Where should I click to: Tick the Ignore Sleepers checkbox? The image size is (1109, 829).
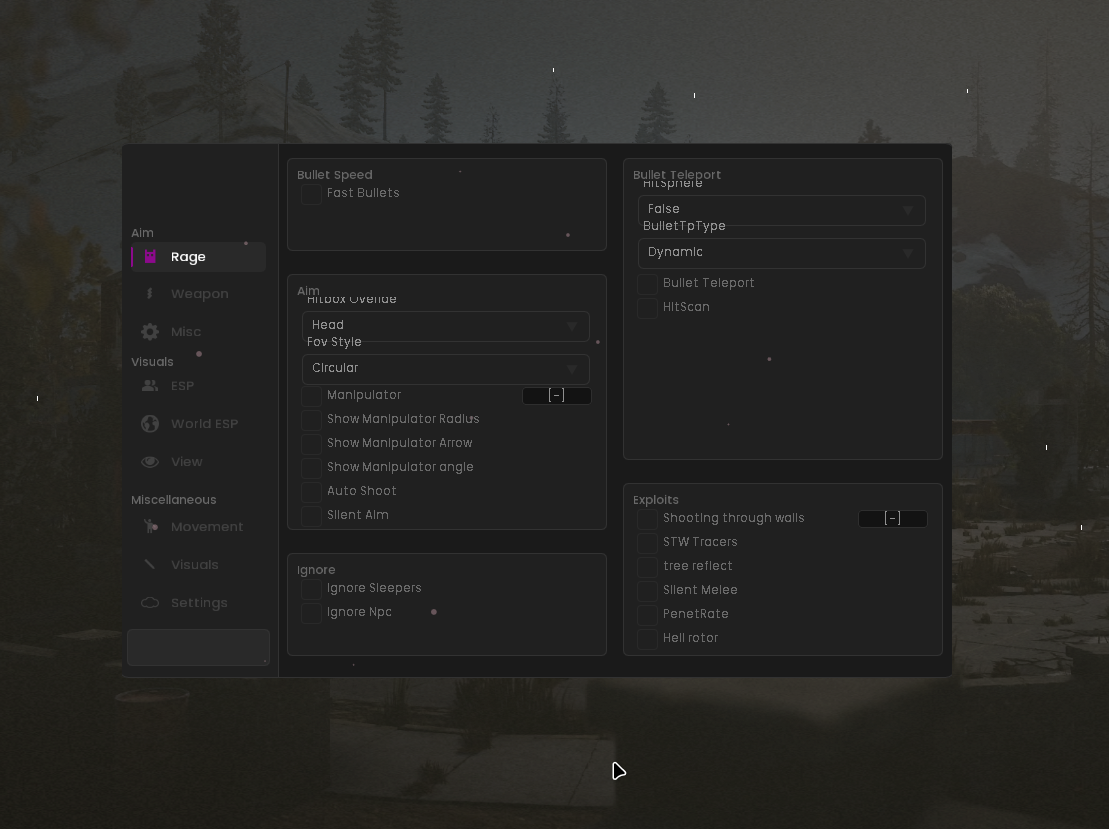311,589
